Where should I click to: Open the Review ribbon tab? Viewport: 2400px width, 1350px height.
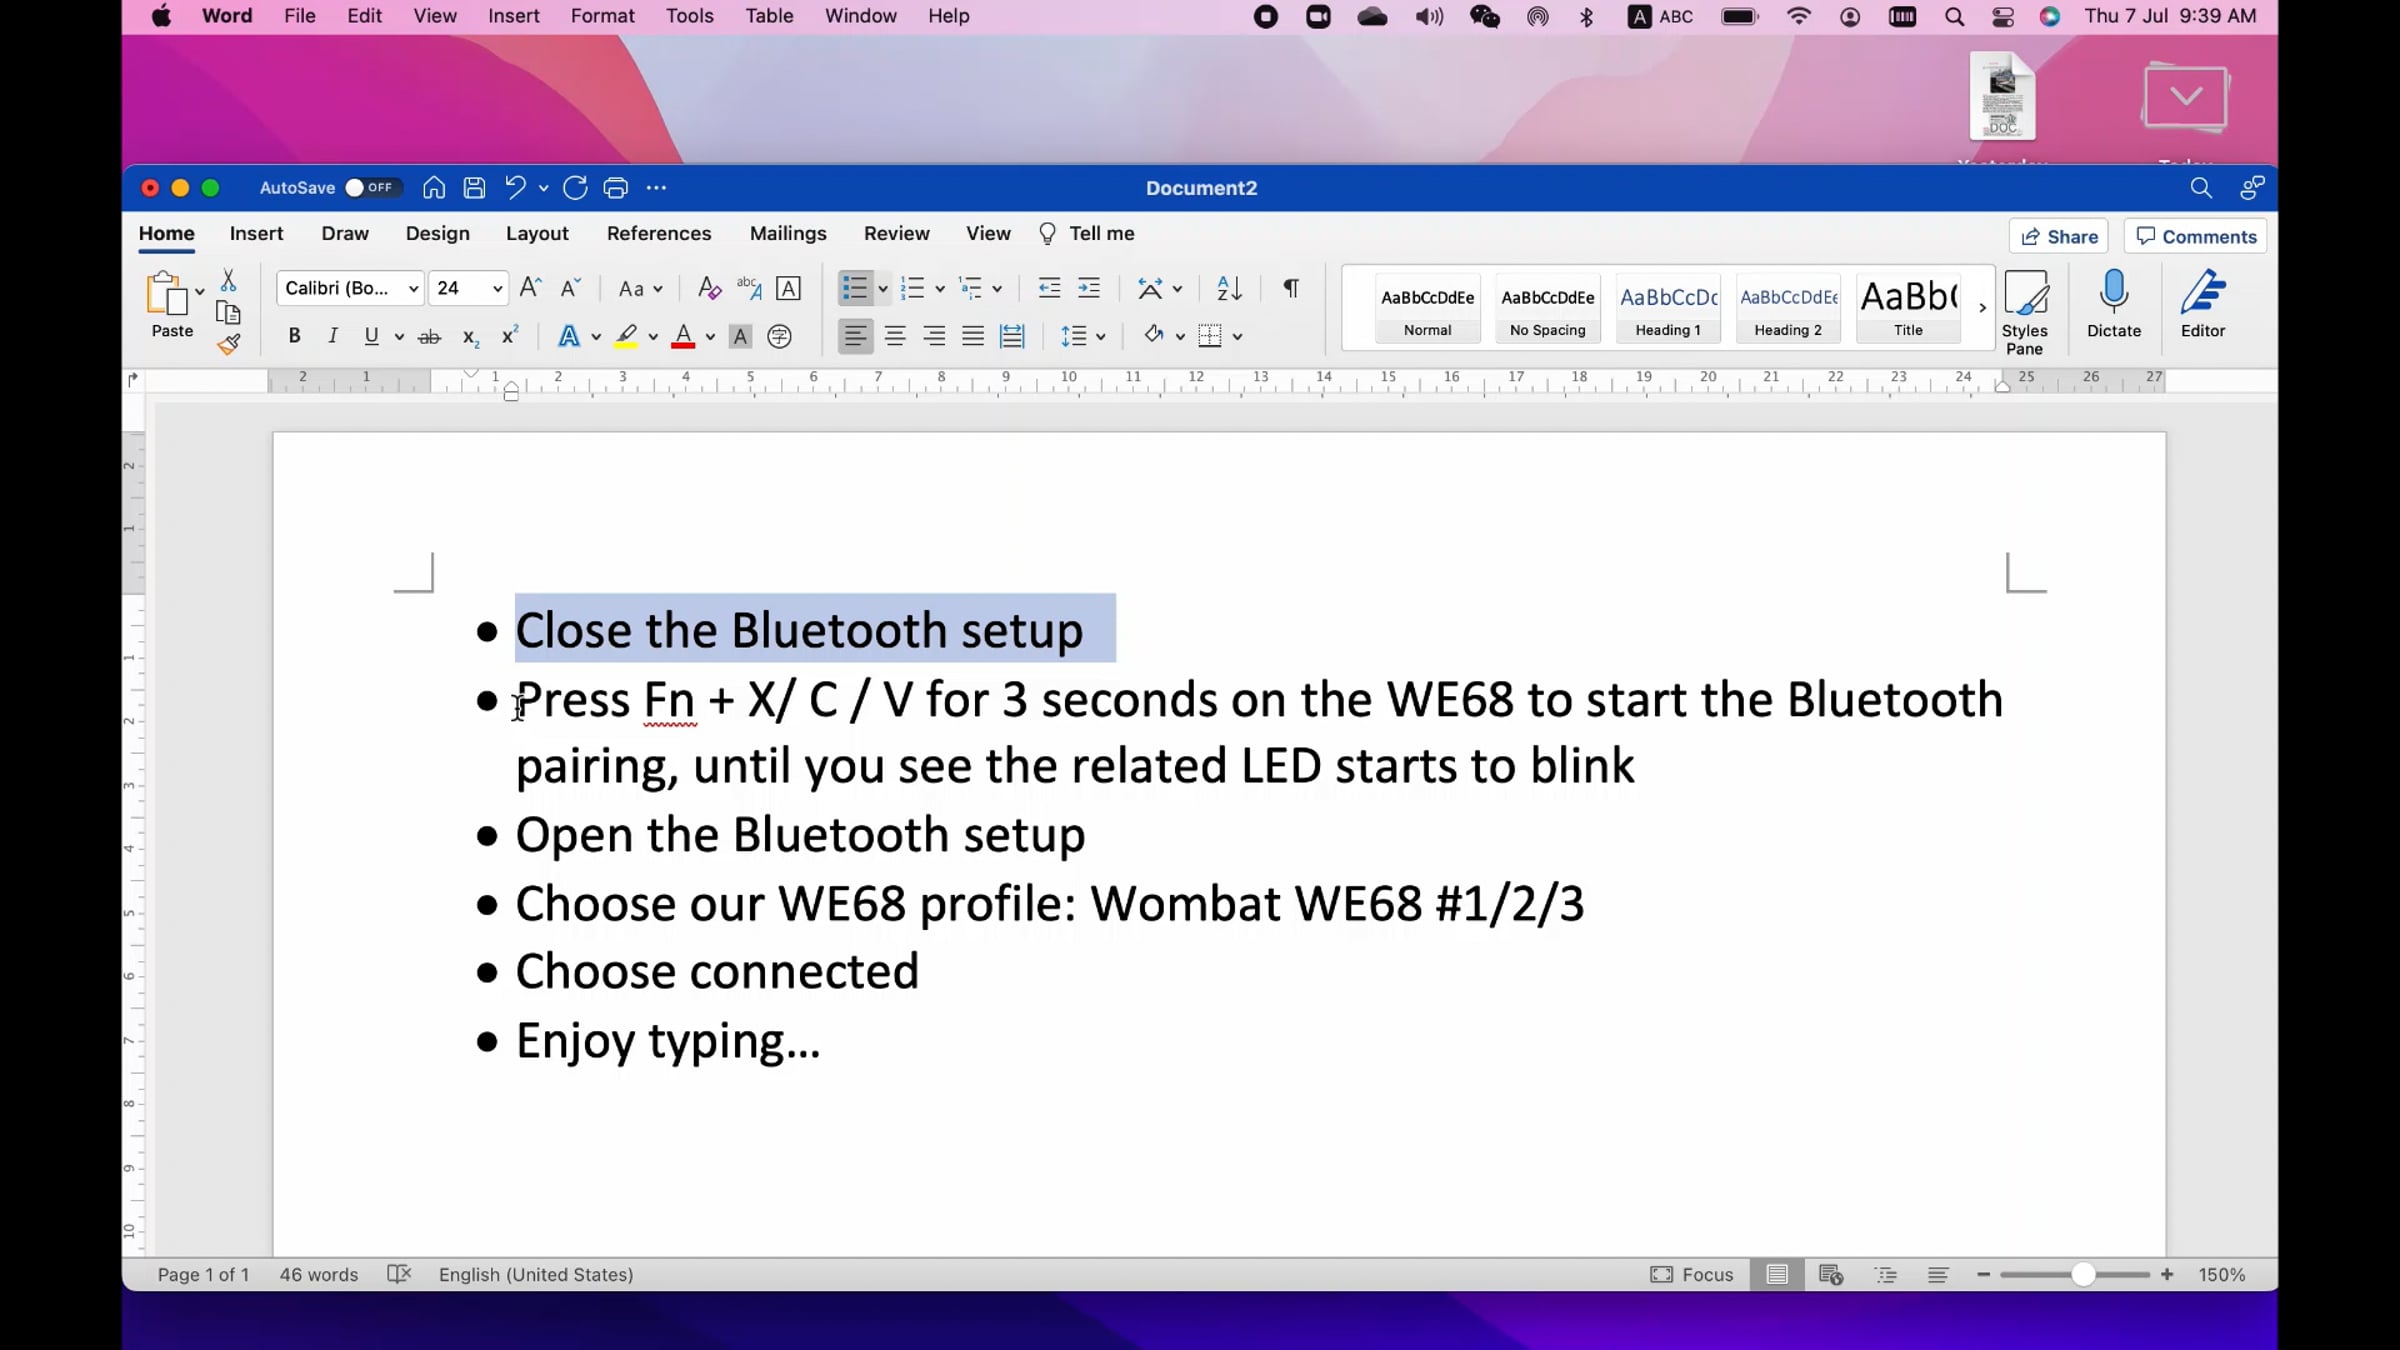point(896,233)
